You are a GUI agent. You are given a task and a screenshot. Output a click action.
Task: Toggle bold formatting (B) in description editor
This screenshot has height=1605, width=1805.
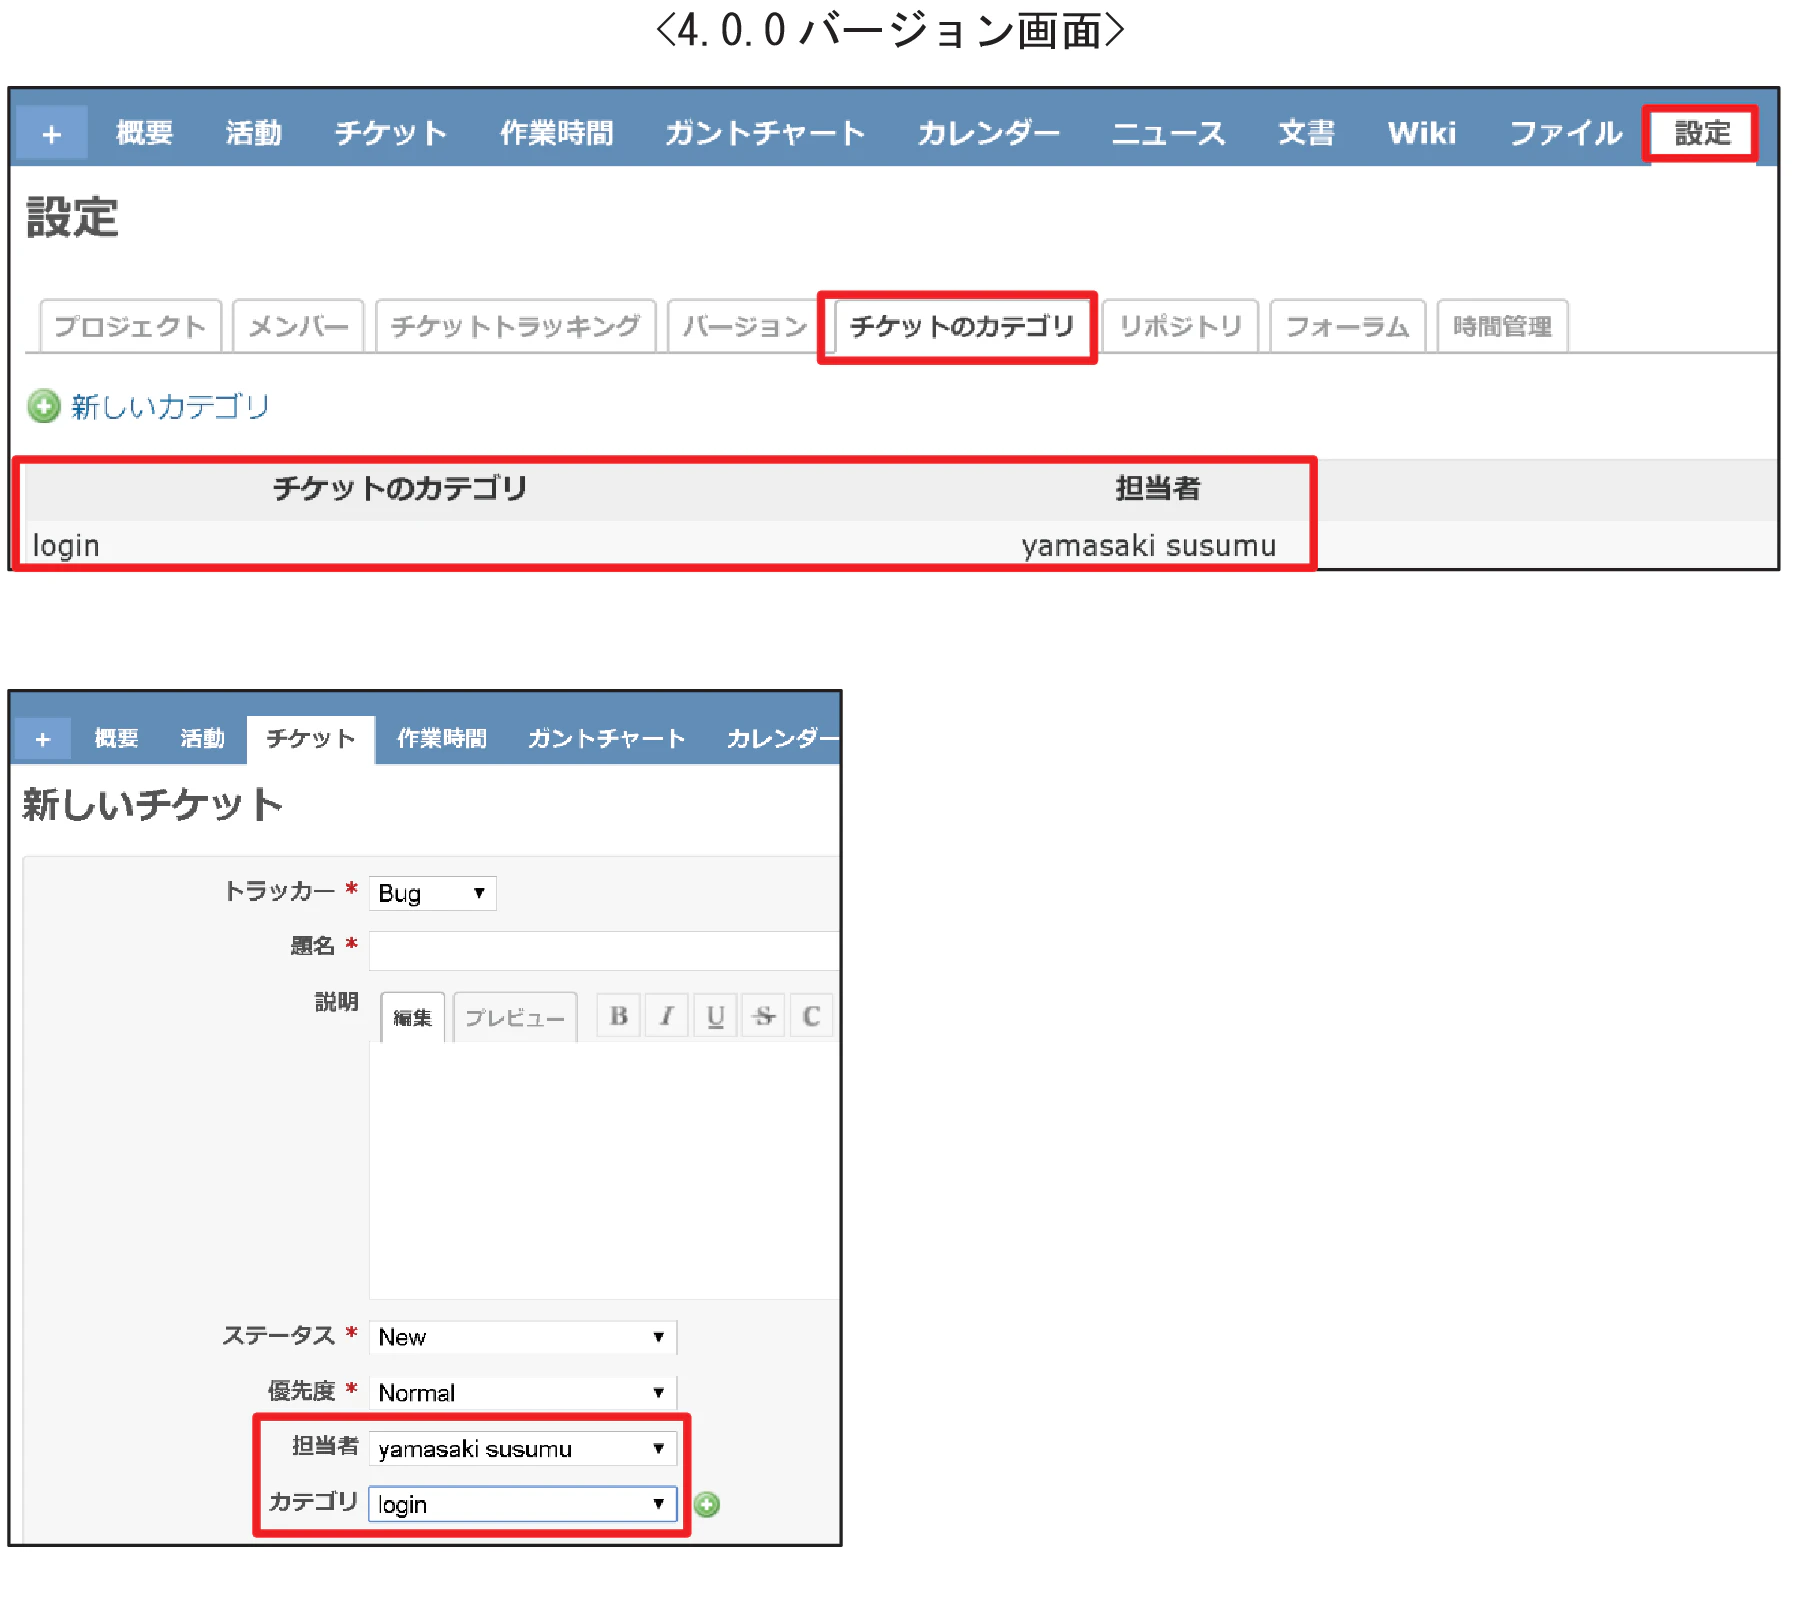619,1016
